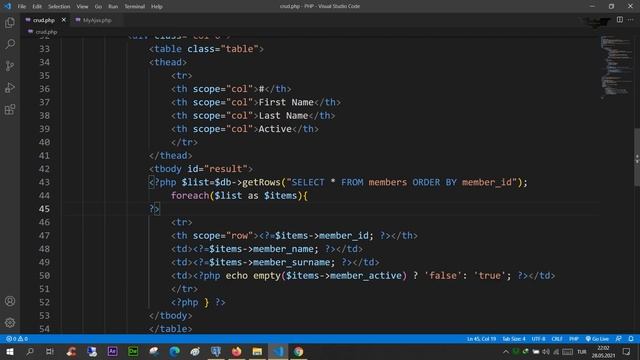Switch to the MyAjax.php tab
This screenshot has width=640, height=360.
click(97, 20)
